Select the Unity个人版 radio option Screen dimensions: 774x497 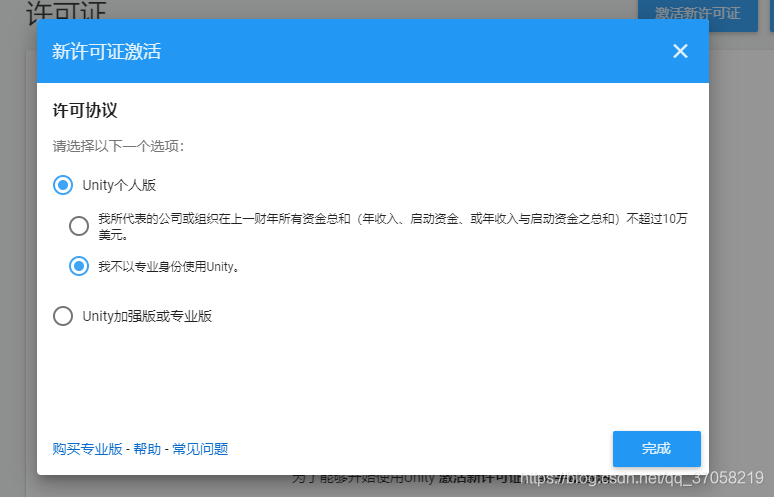pos(63,185)
